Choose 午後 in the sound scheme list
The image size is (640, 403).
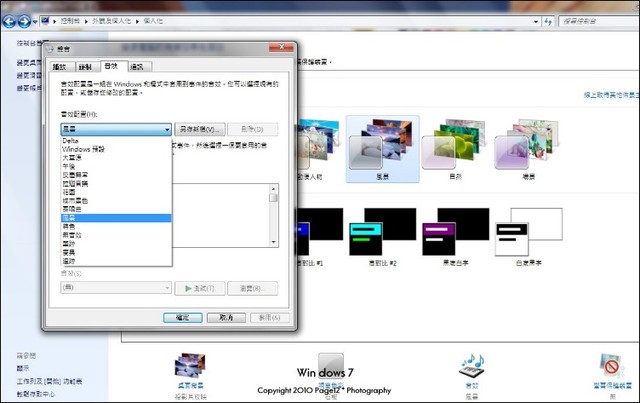pyautogui.click(x=116, y=166)
